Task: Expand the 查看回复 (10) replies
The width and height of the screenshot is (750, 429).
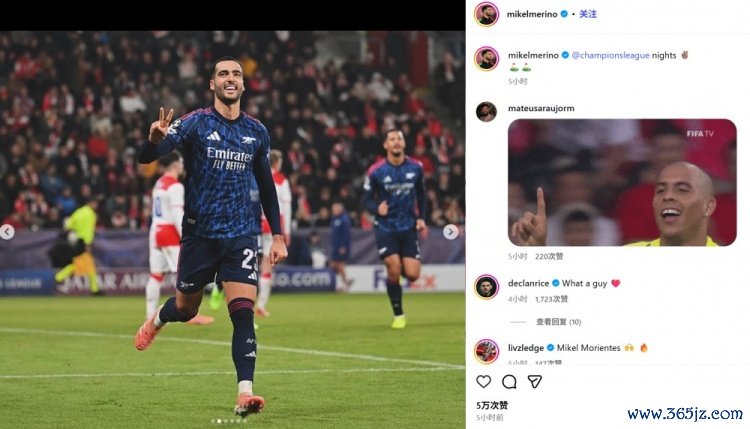Action: click(x=558, y=322)
